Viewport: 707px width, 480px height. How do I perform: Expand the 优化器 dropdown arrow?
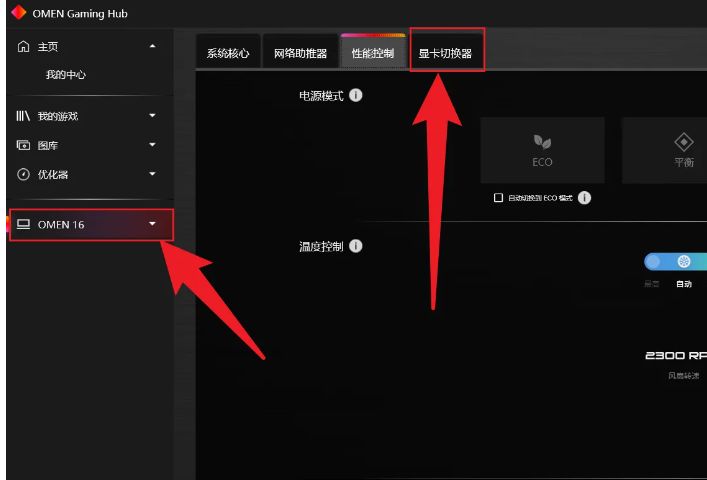pyautogui.click(x=152, y=174)
